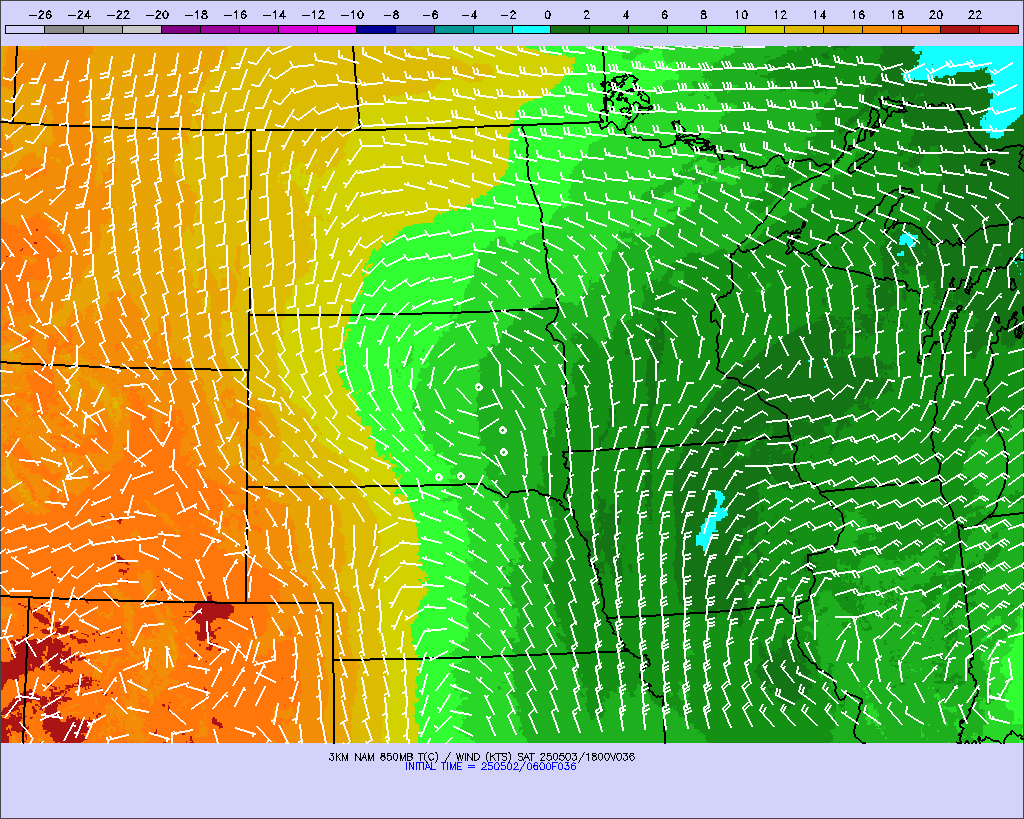Select the bright green 8 to 10 swatch
The width and height of the screenshot is (1024, 819).
point(726,29)
